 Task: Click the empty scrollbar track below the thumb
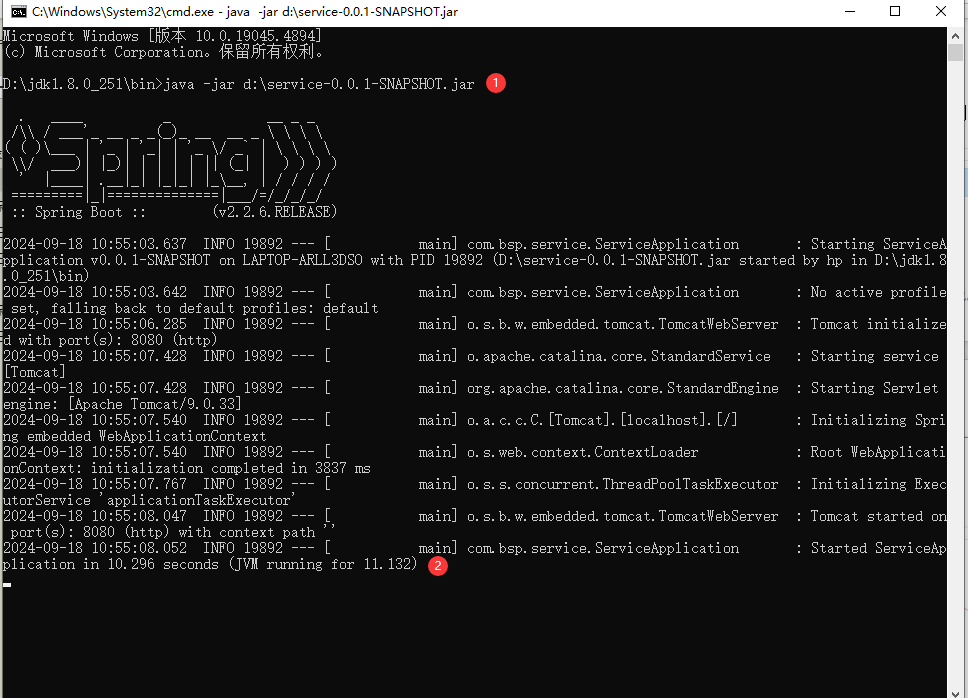(x=957, y=450)
